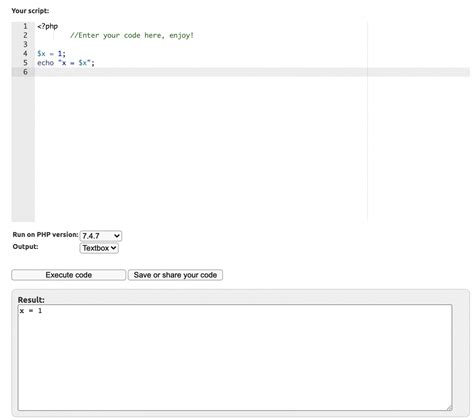Viewport: 474px width, 420px height.
Task: Click line number 1 in the gutter
Action: pyautogui.click(x=25, y=26)
